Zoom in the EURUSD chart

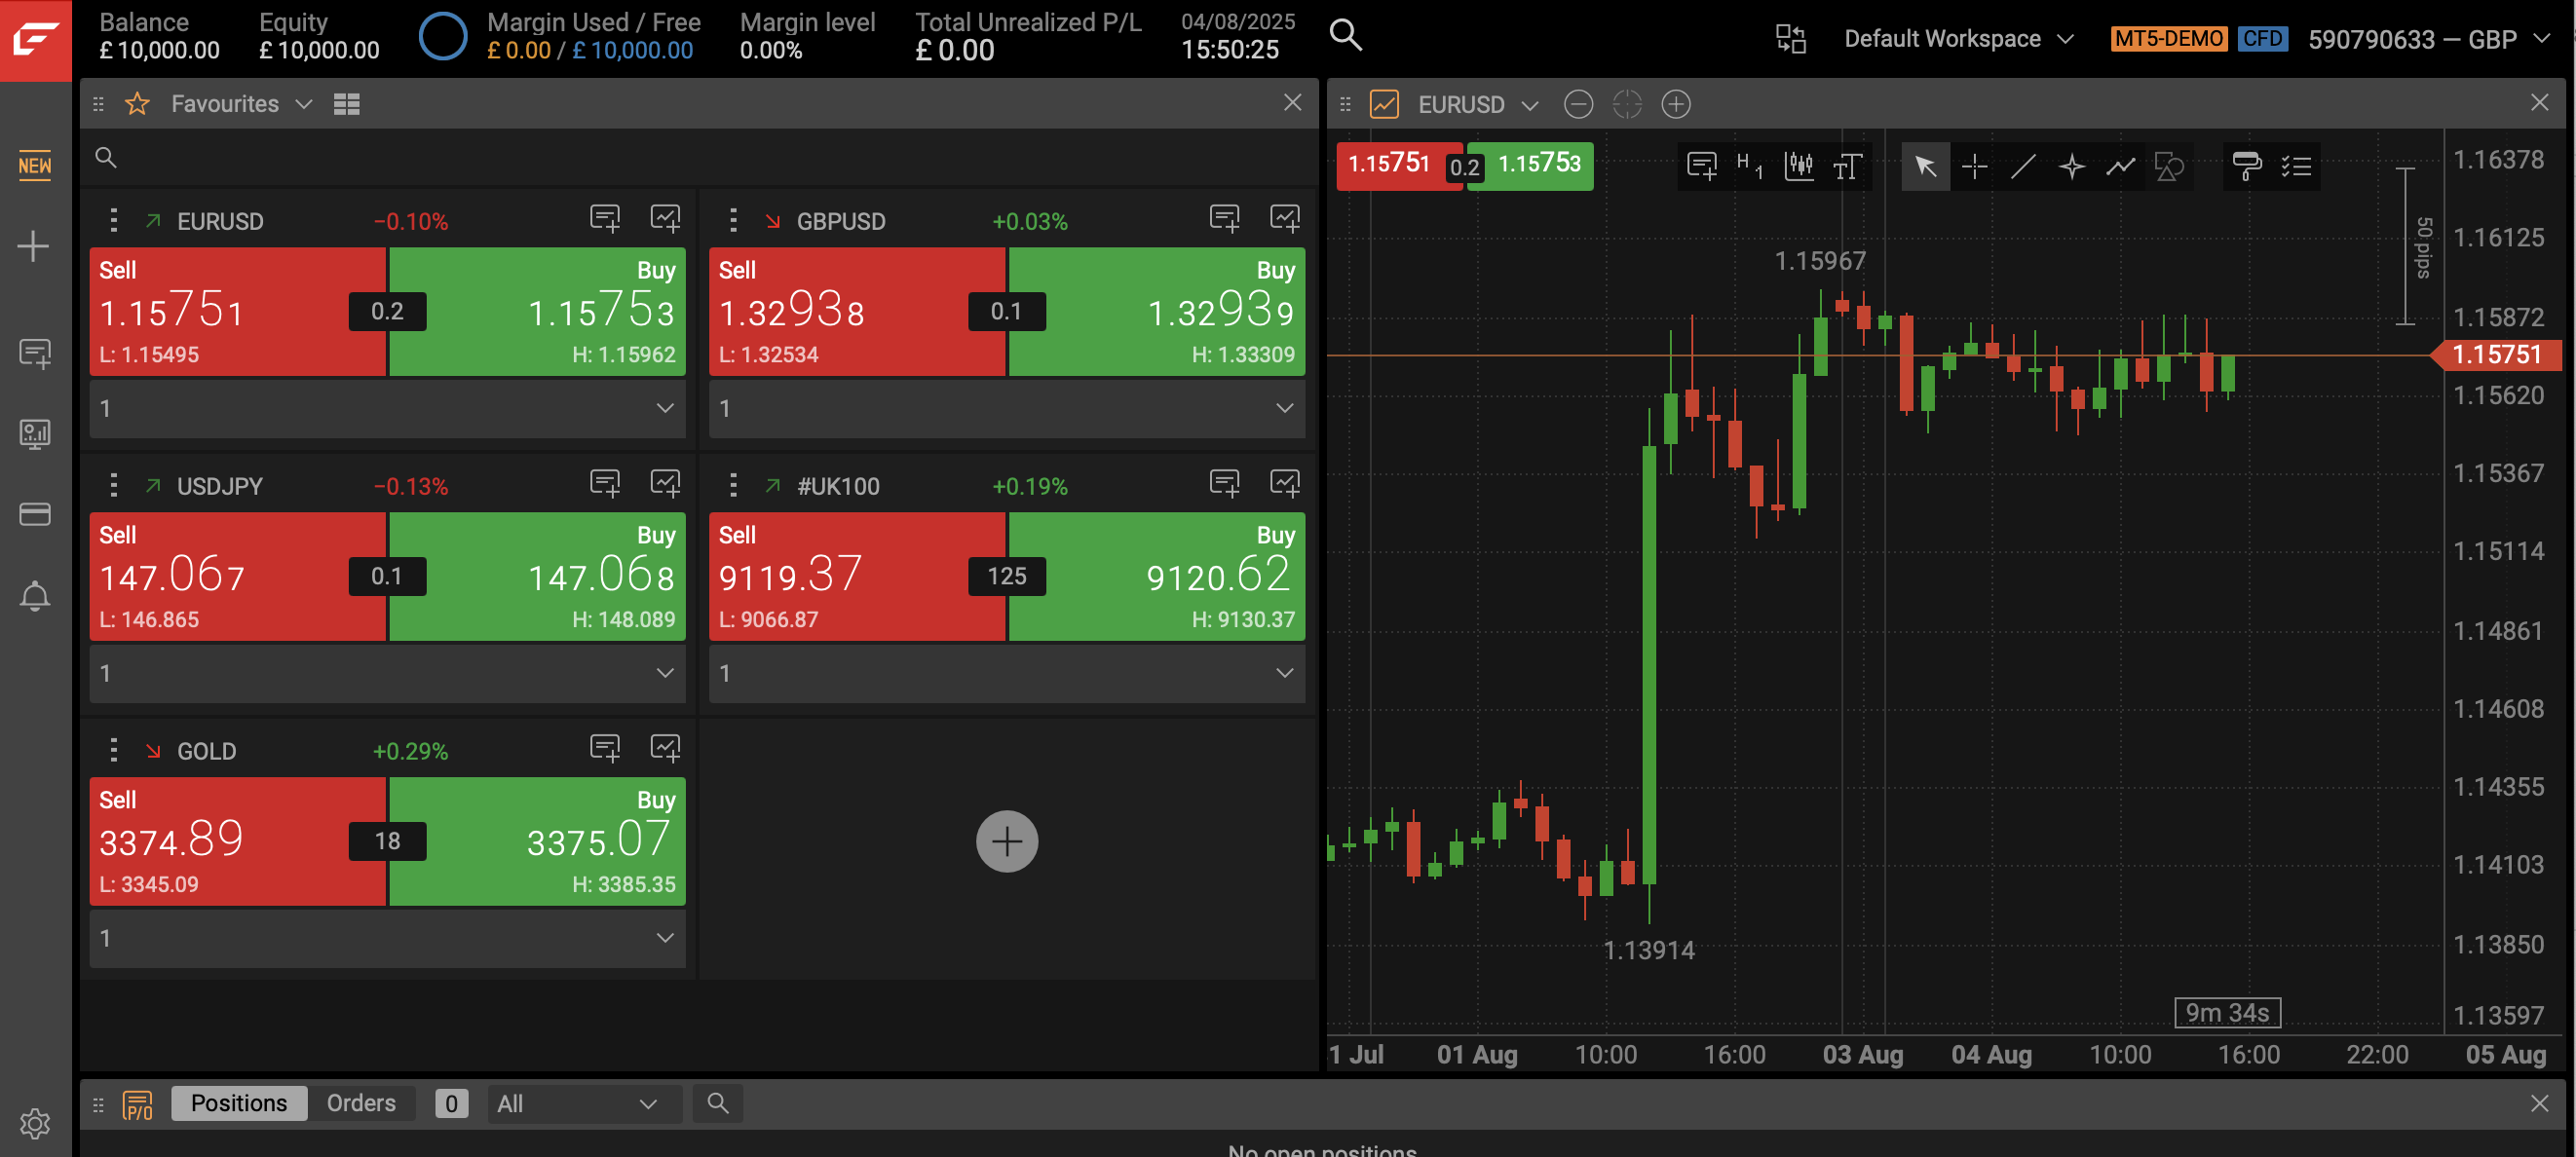(x=1676, y=104)
